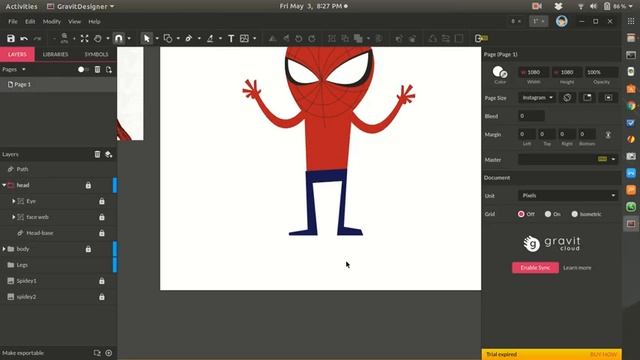This screenshot has width=640, height=360.
Task: Click the Save icon in toolbar
Action: pyautogui.click(x=11, y=38)
